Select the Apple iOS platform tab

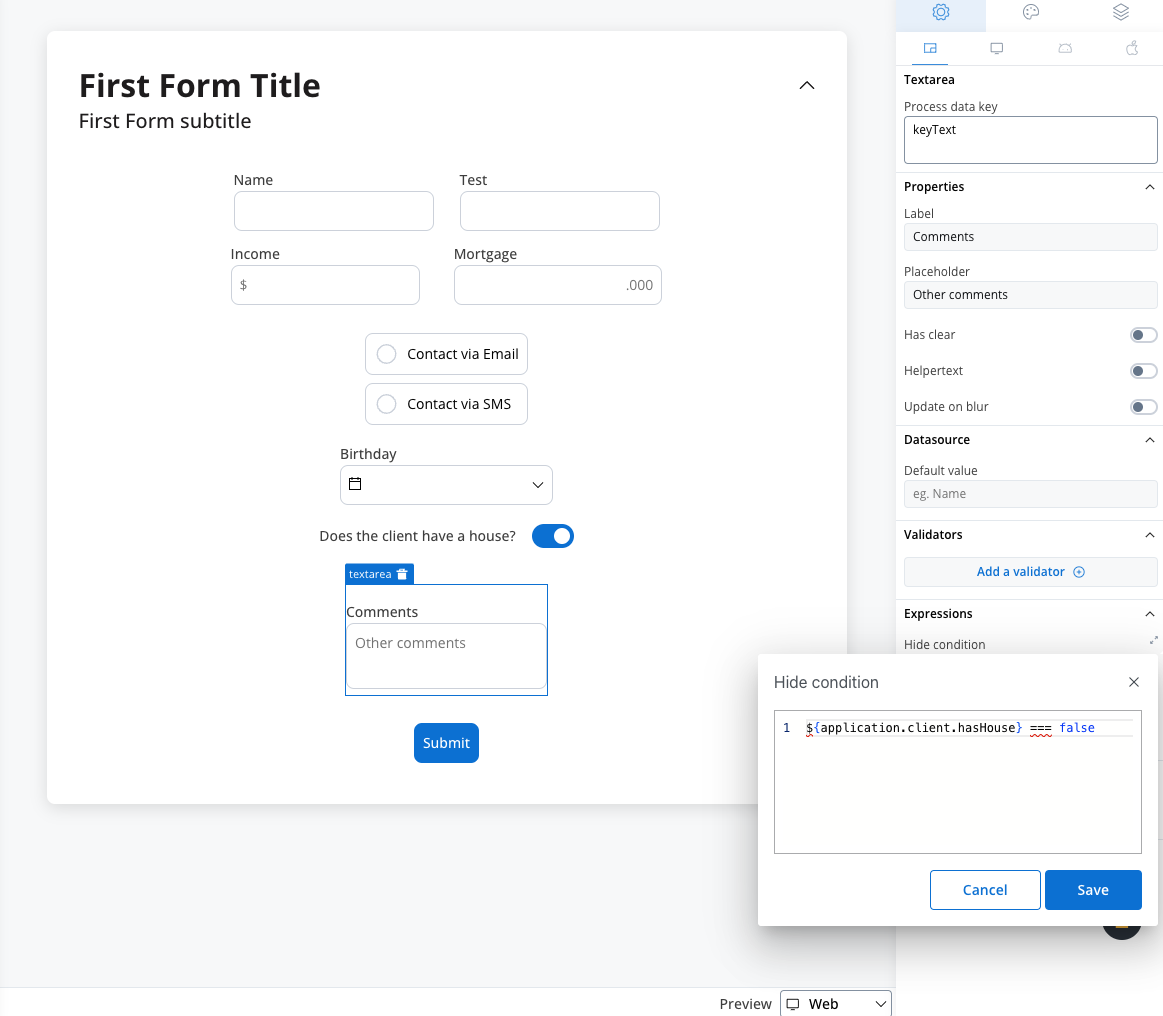[x=1132, y=48]
